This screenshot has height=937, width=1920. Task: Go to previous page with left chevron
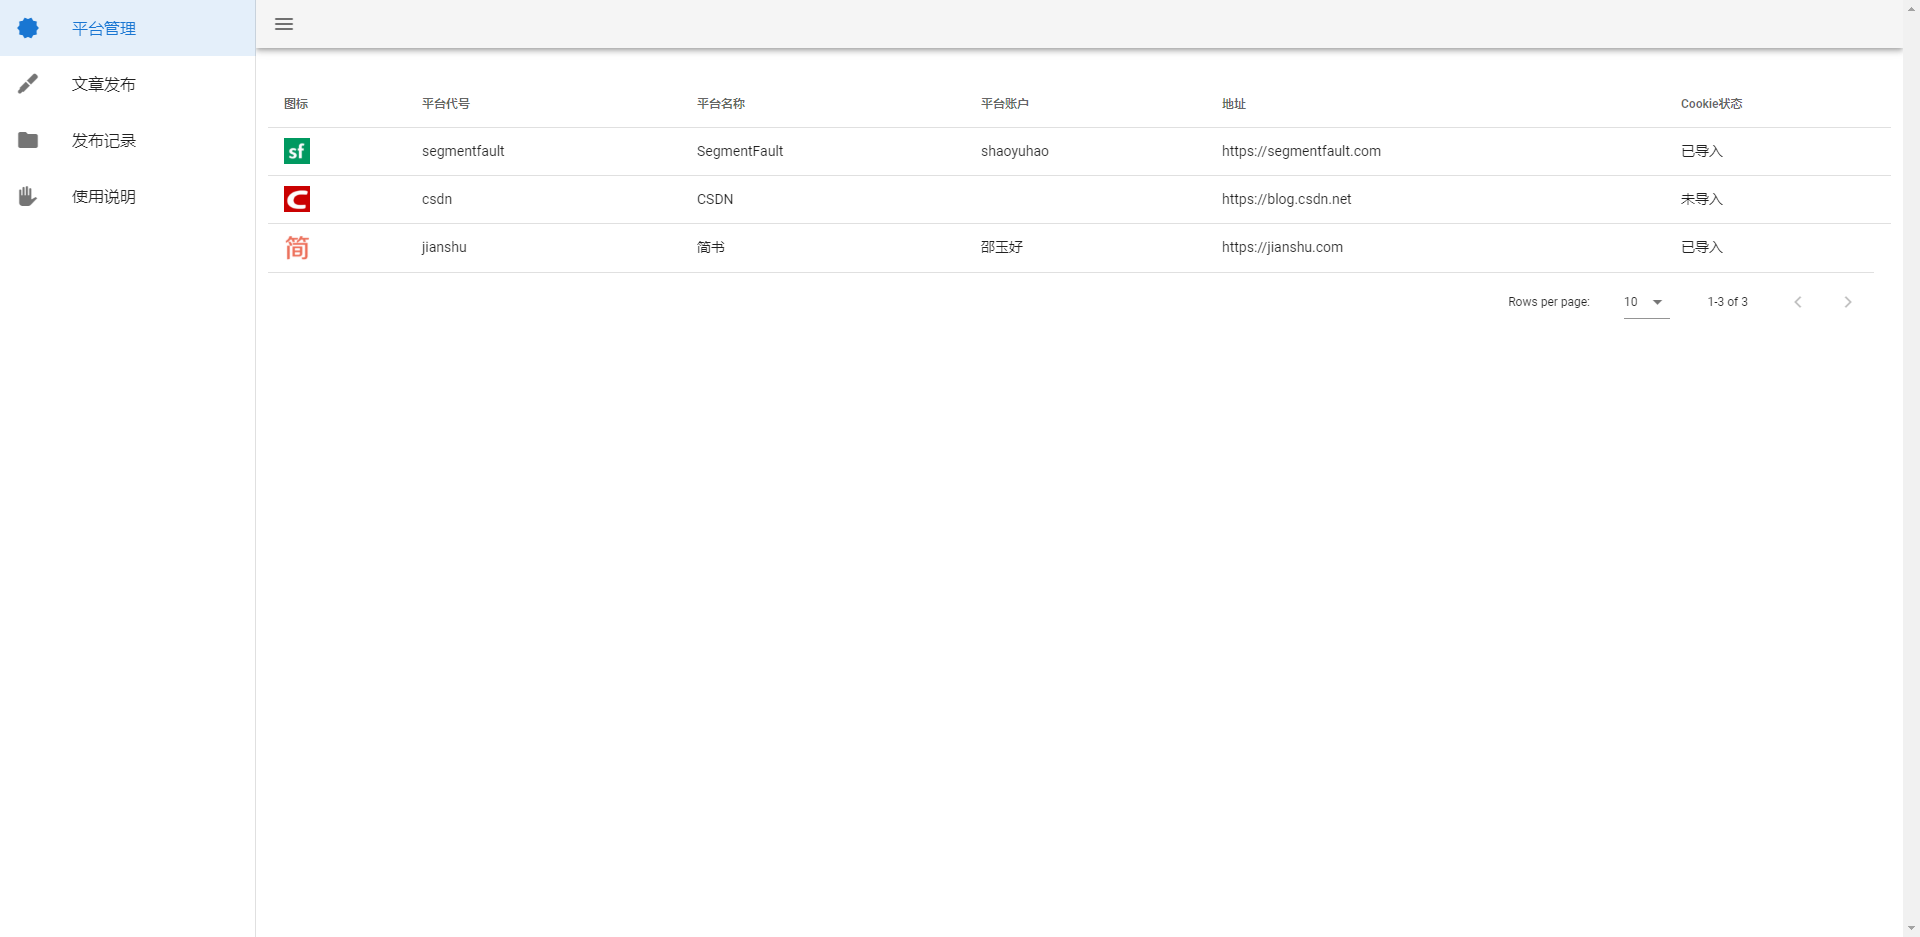click(1797, 302)
